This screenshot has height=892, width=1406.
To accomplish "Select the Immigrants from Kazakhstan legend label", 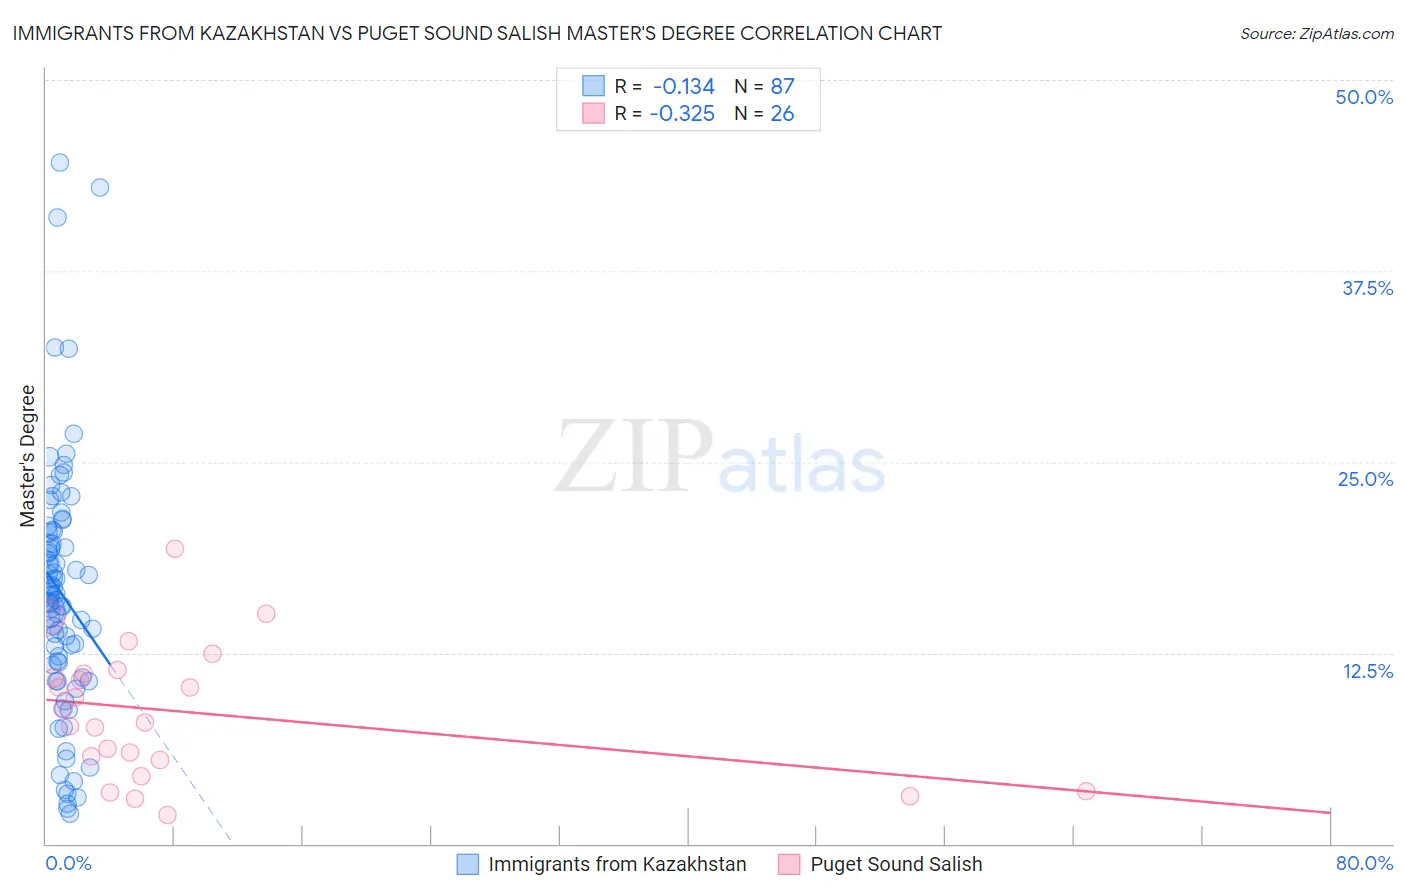I will point(617,864).
